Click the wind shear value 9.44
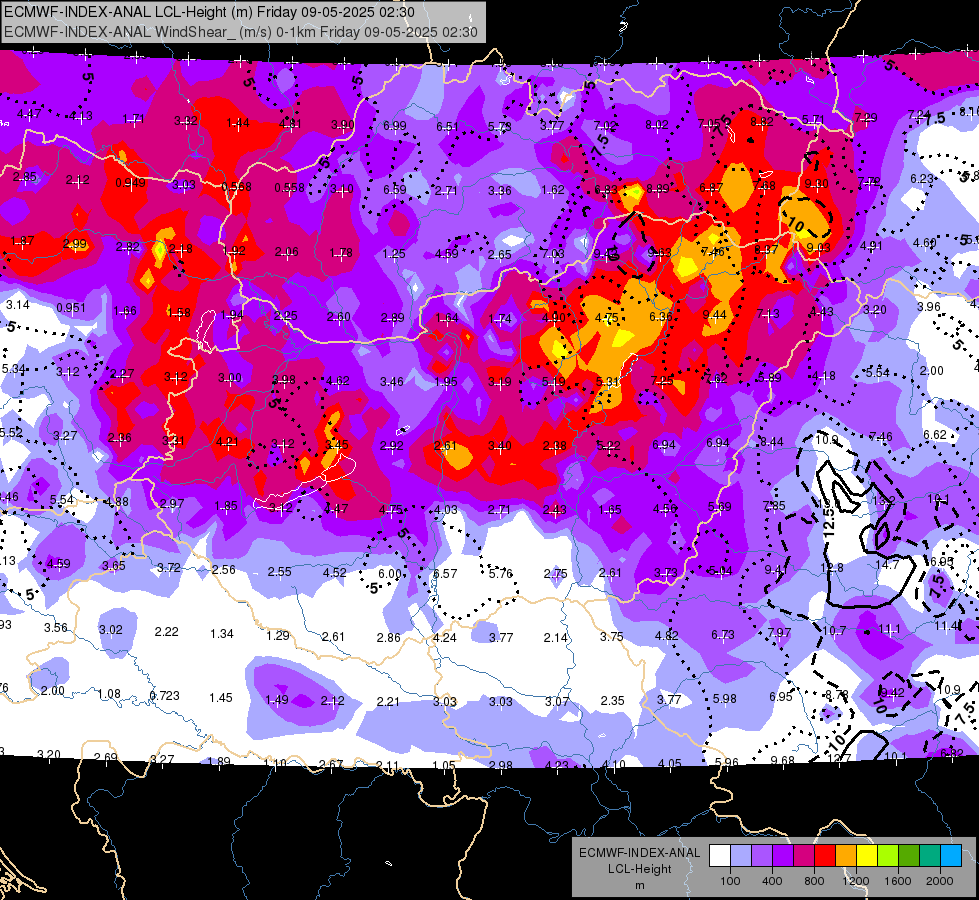The width and height of the screenshot is (979, 900). click(x=714, y=314)
